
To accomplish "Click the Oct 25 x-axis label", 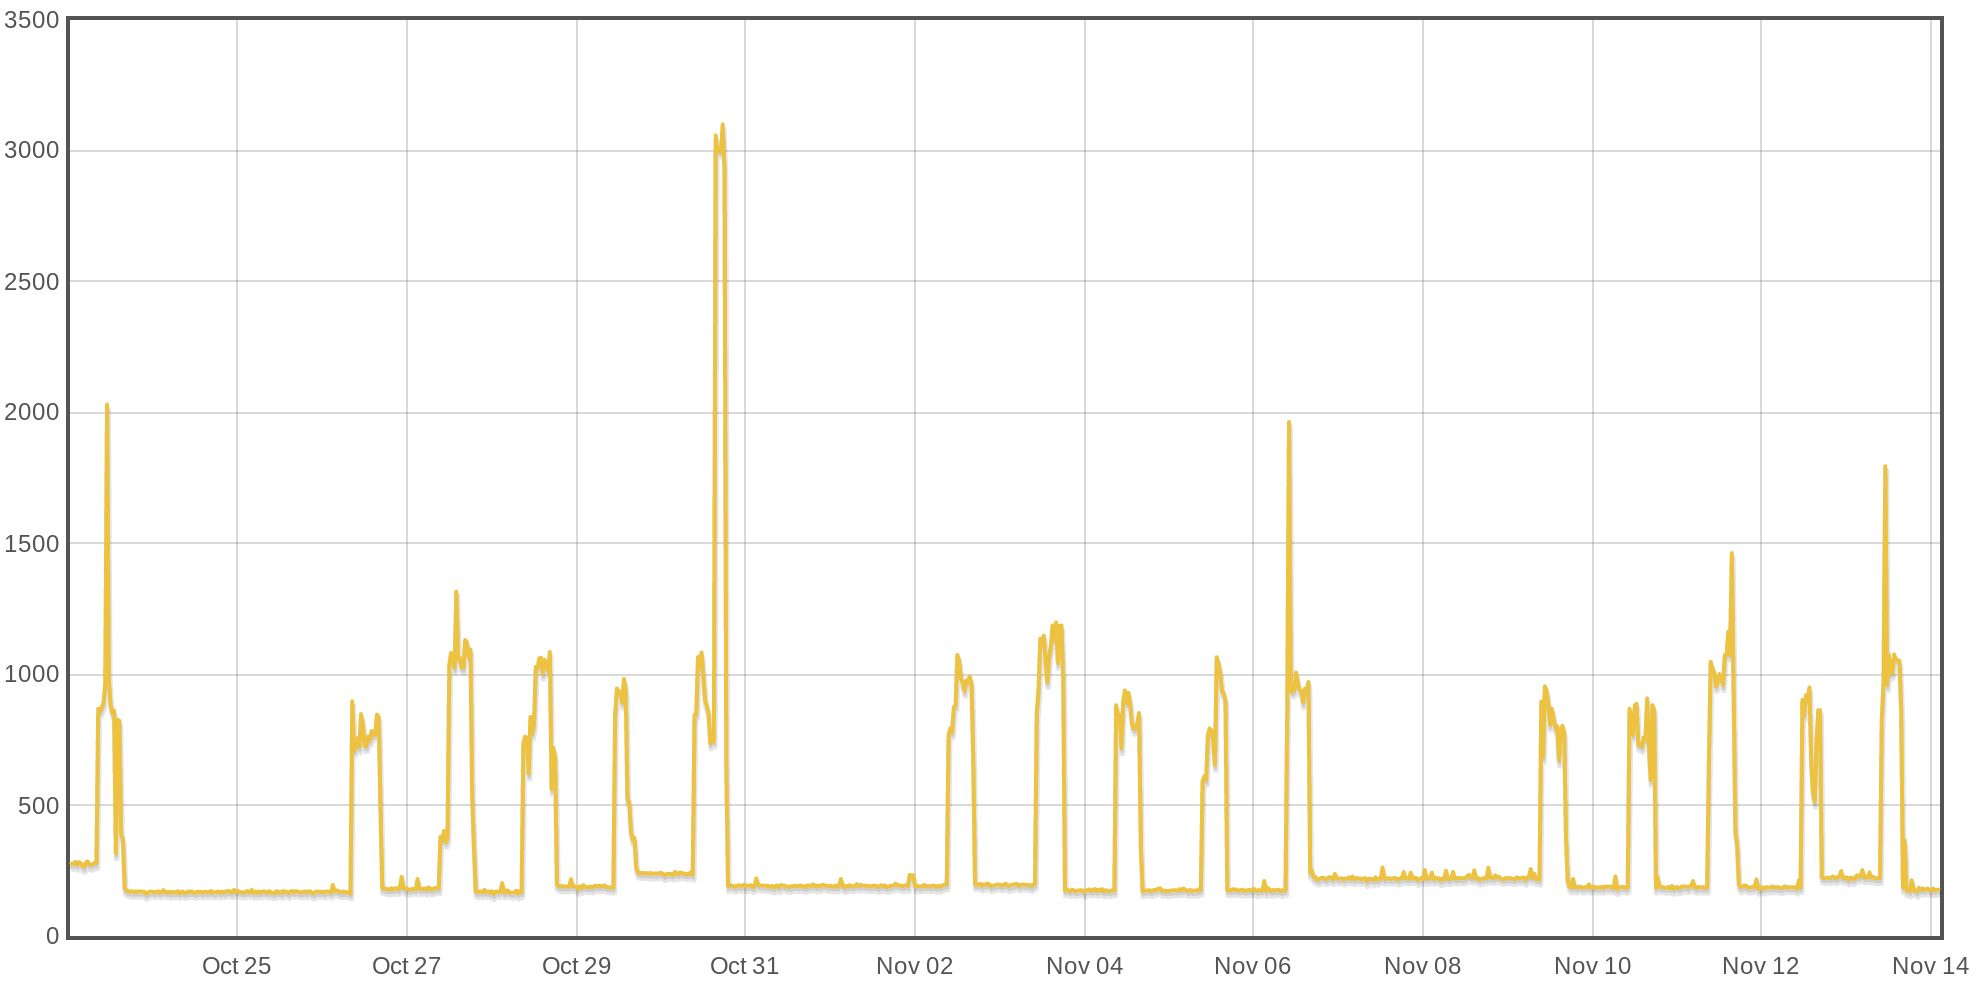I will point(237,968).
